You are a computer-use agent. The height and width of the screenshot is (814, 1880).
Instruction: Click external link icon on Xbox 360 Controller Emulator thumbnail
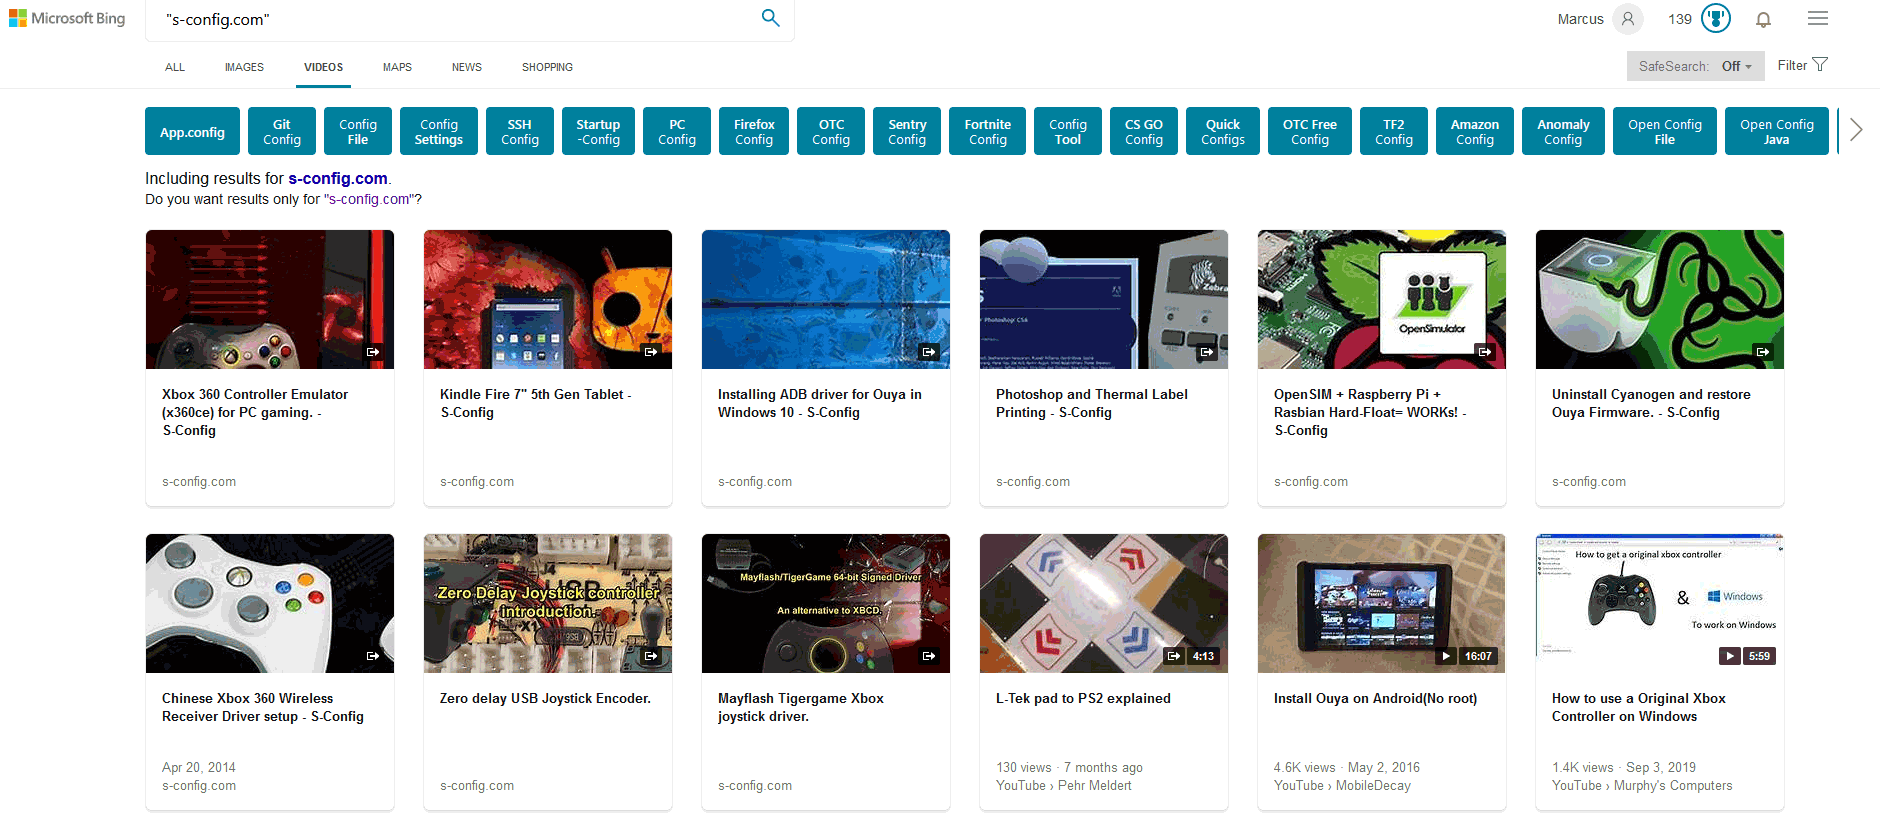pyautogui.click(x=373, y=352)
